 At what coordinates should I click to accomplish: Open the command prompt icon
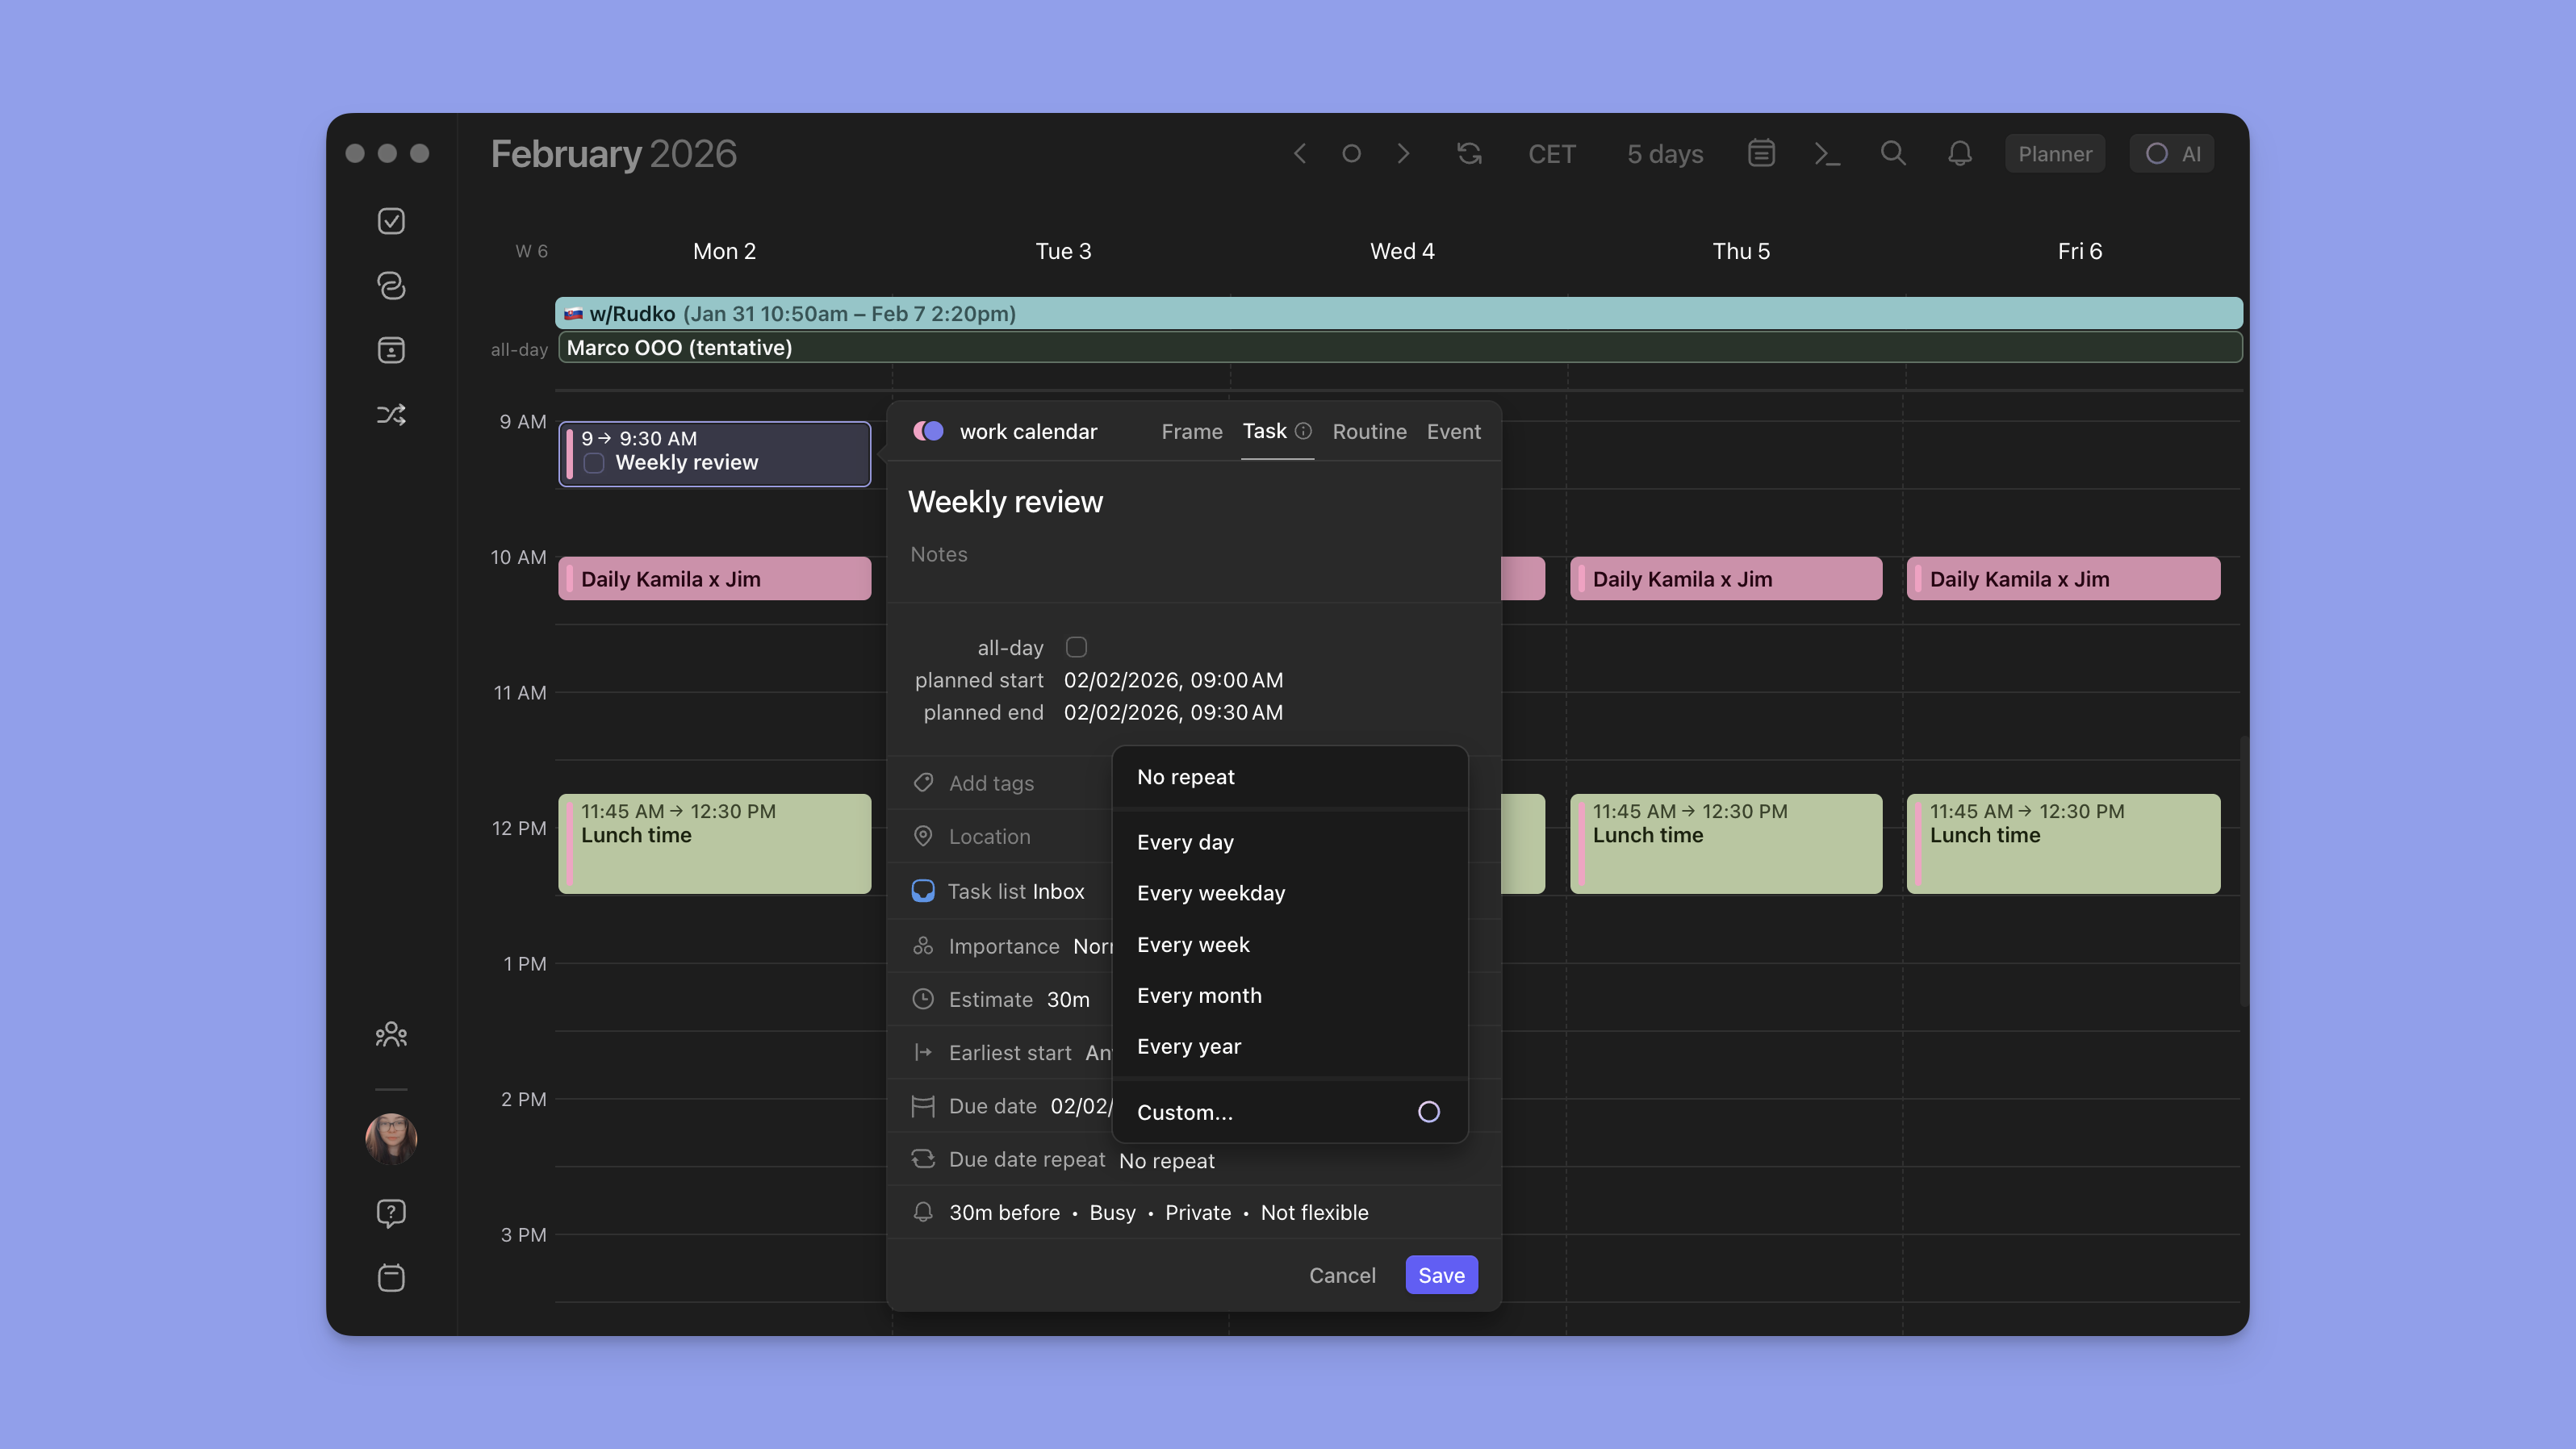(1827, 153)
